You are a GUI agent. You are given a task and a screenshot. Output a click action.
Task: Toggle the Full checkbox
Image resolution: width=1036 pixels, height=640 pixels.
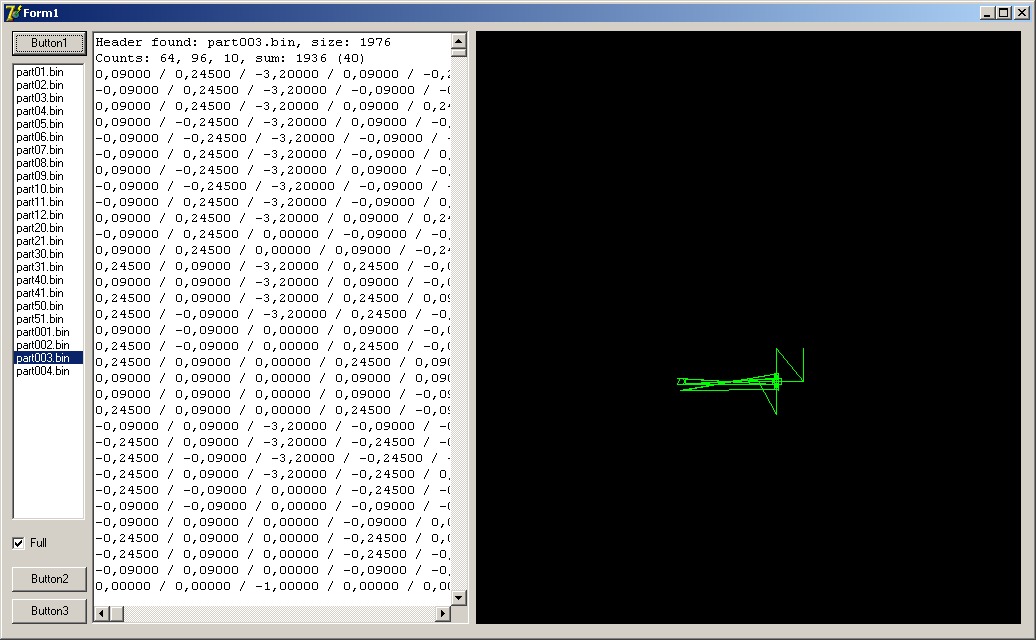pos(18,543)
